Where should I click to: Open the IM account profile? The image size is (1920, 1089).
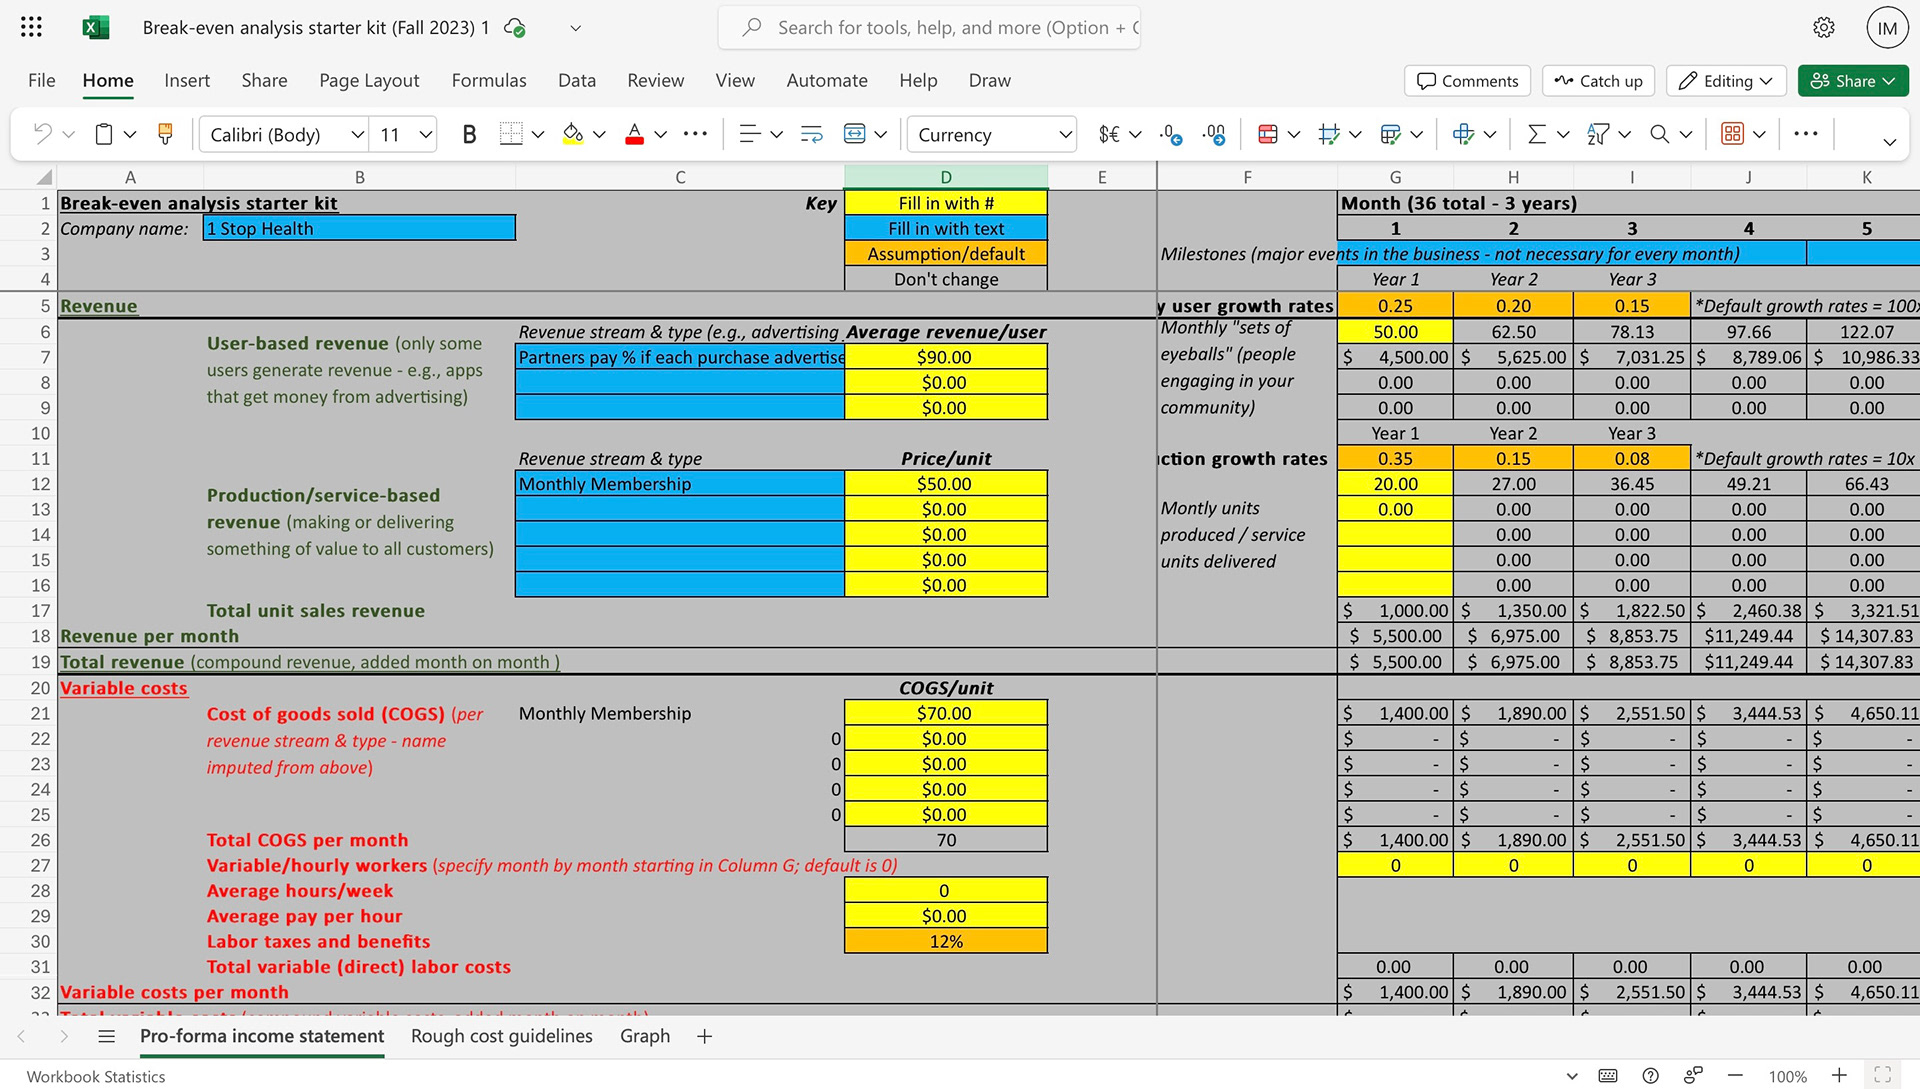(x=1887, y=28)
